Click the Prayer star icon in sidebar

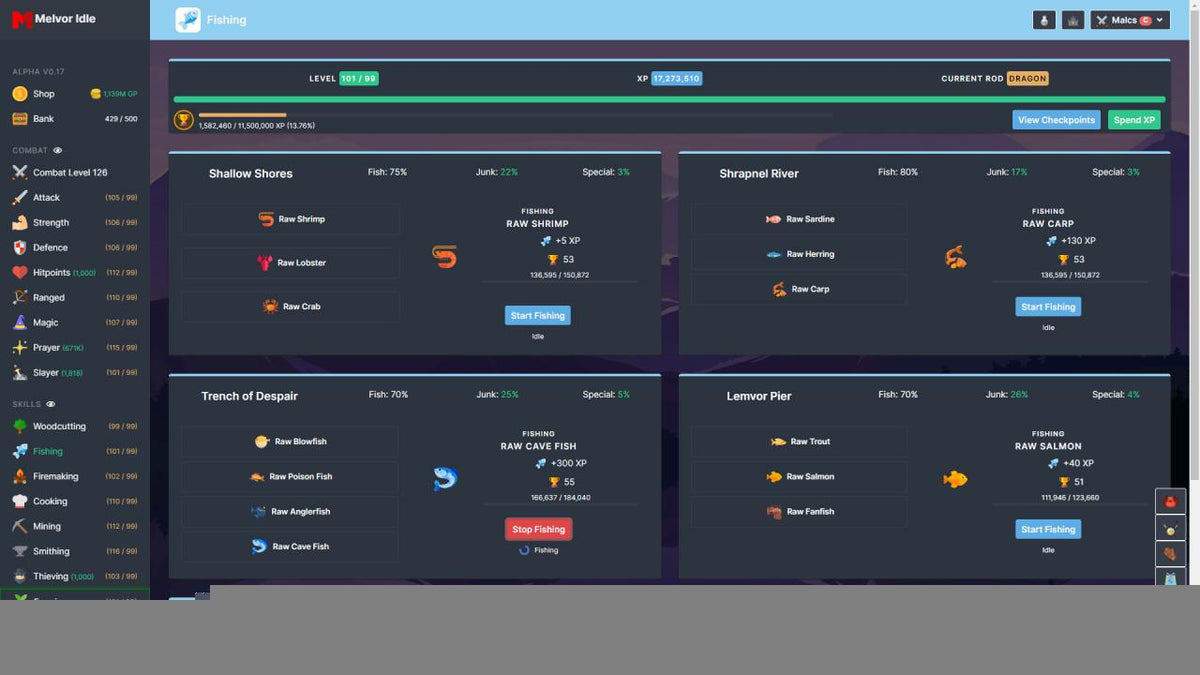pyautogui.click(x=20, y=348)
